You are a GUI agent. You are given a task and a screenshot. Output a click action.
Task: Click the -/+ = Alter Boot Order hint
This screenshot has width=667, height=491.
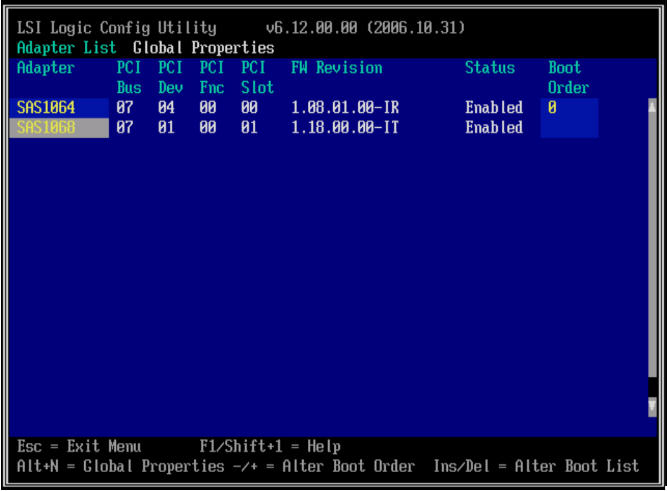click(x=324, y=467)
